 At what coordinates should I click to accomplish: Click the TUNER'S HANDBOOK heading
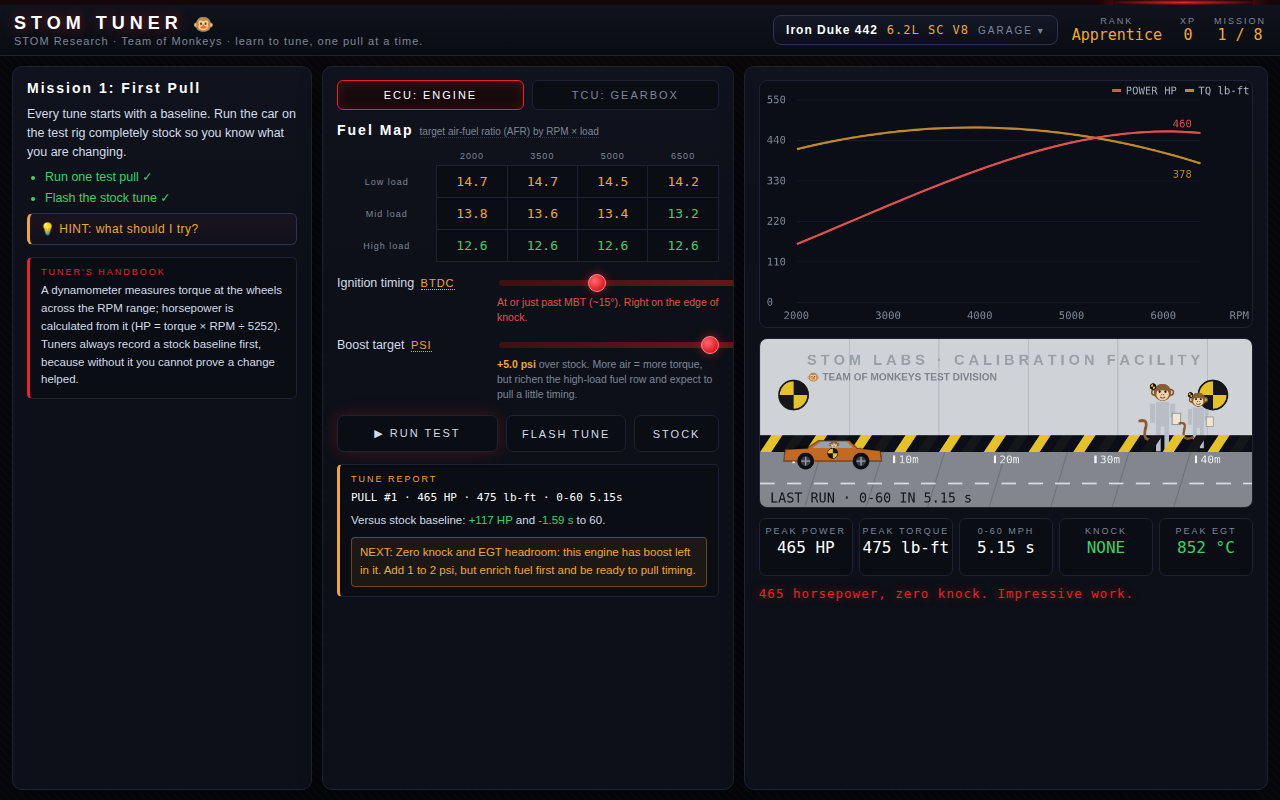(104, 272)
